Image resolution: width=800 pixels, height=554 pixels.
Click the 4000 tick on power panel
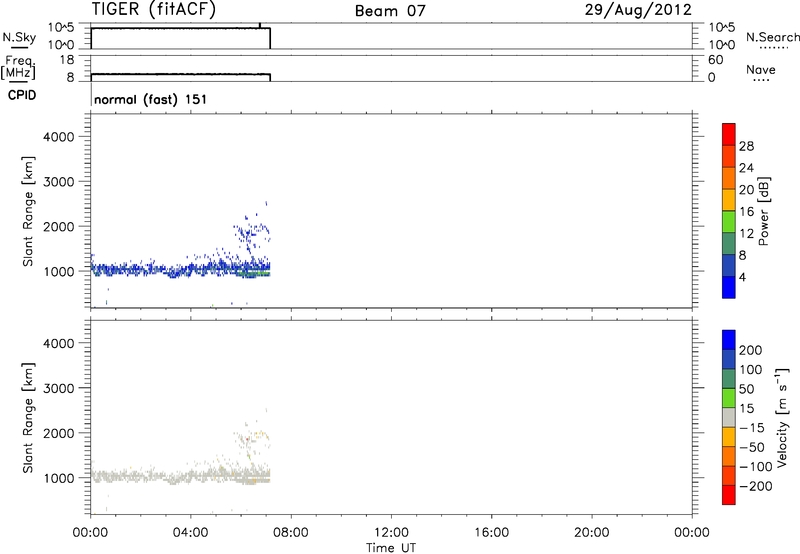coord(58,137)
